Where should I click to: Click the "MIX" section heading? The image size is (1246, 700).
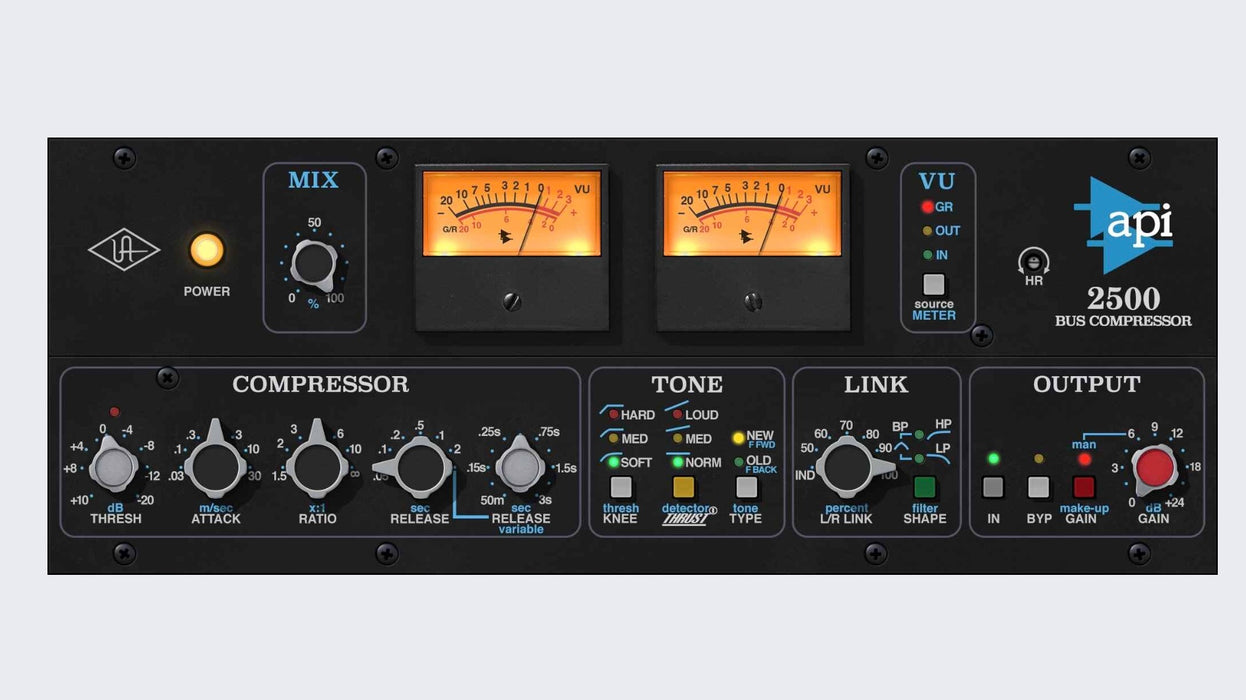[313, 180]
